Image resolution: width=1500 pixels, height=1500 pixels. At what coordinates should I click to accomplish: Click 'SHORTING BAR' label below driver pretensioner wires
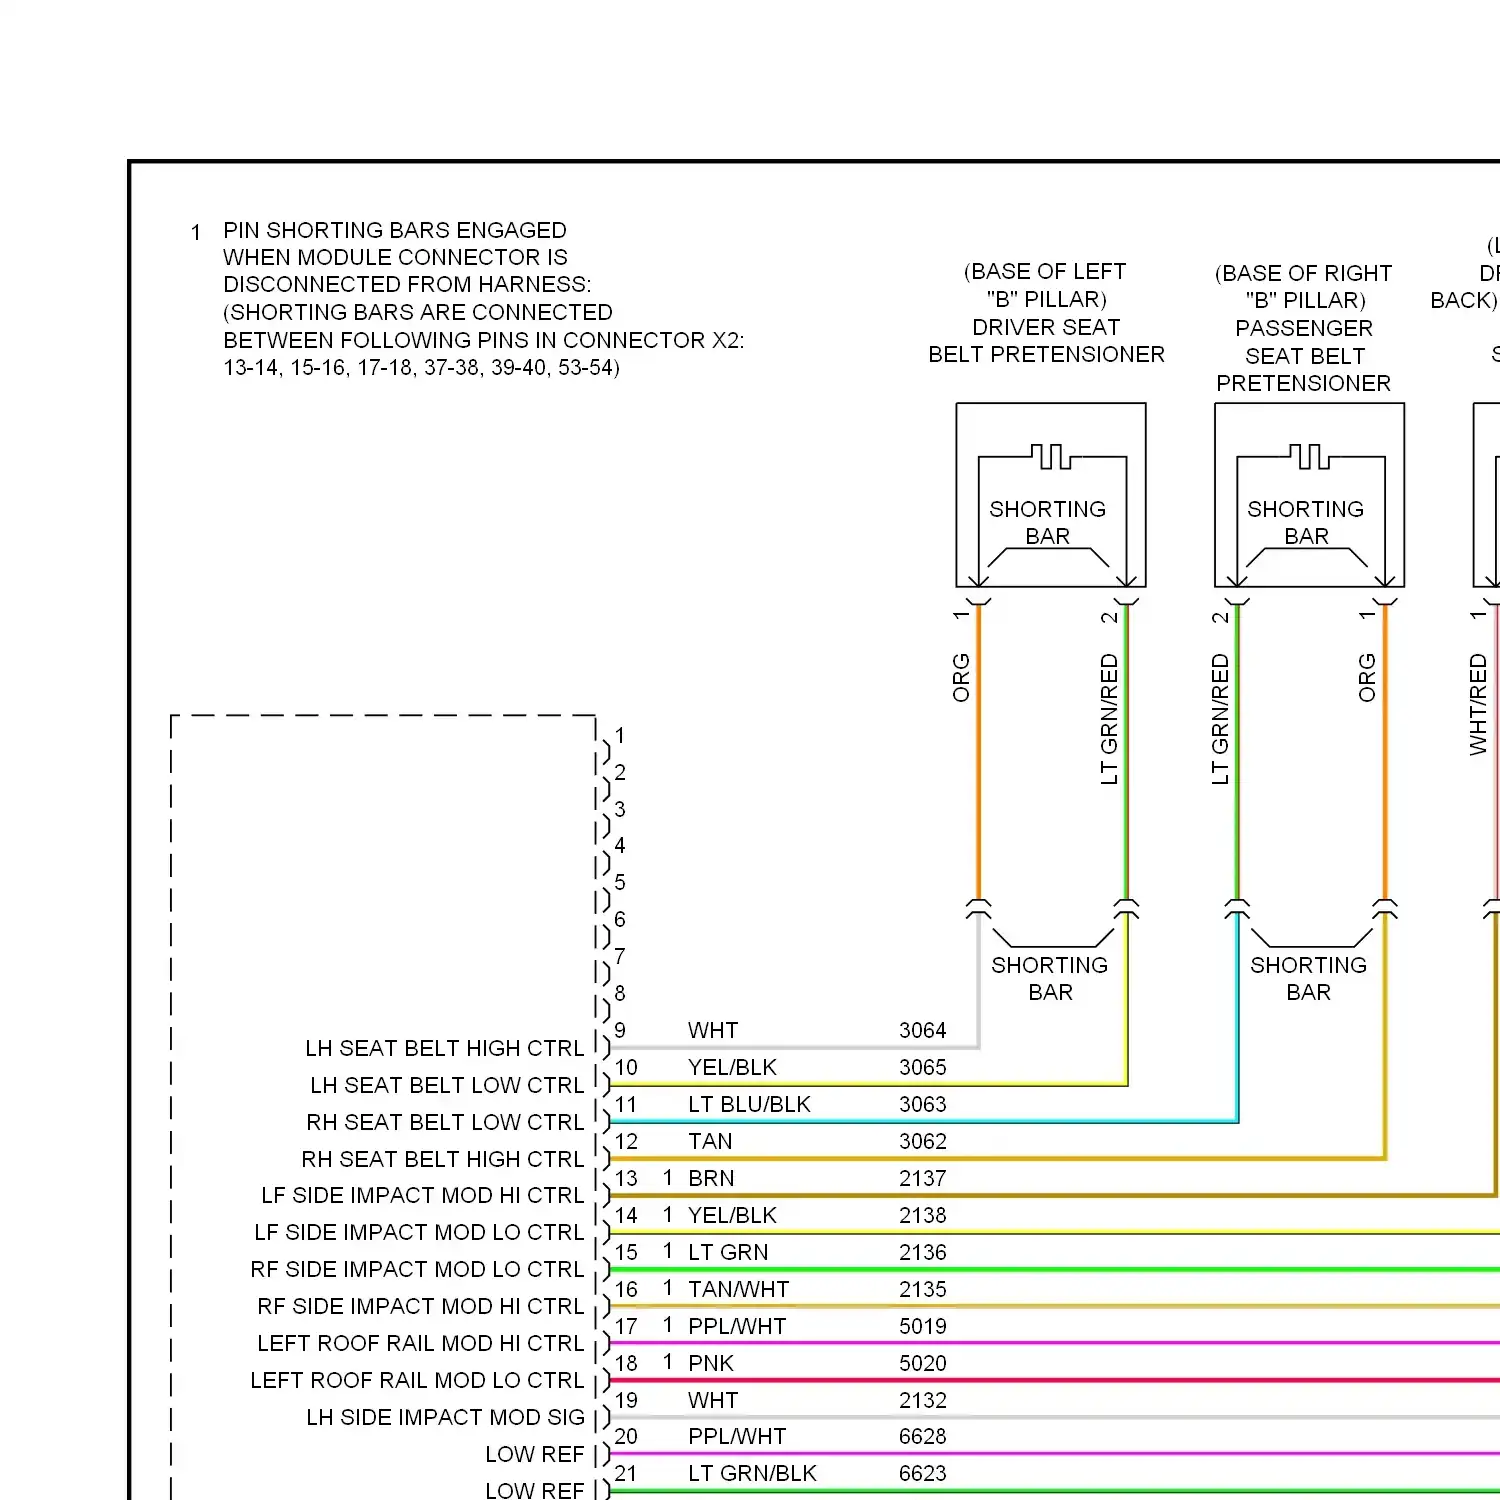1050,978
